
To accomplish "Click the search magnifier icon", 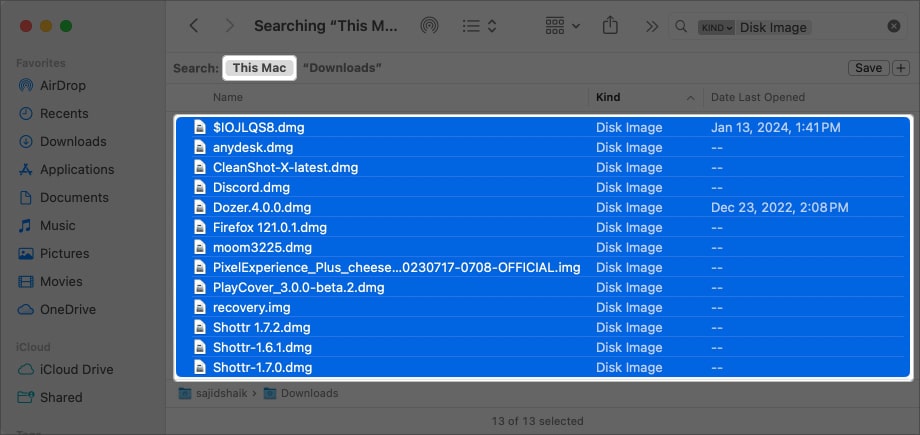I will click(x=681, y=26).
